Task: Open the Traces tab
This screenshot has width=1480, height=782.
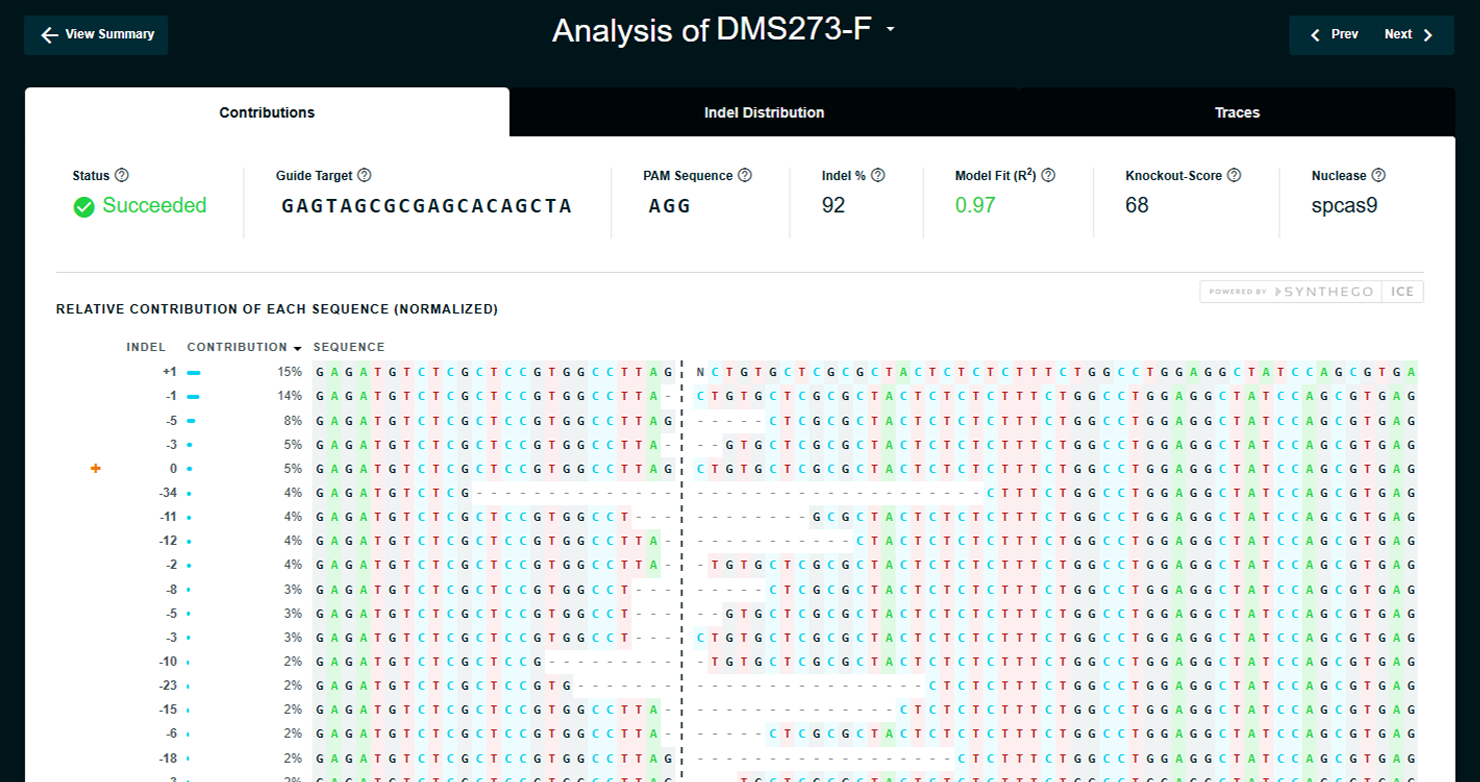Action: 1237,113
